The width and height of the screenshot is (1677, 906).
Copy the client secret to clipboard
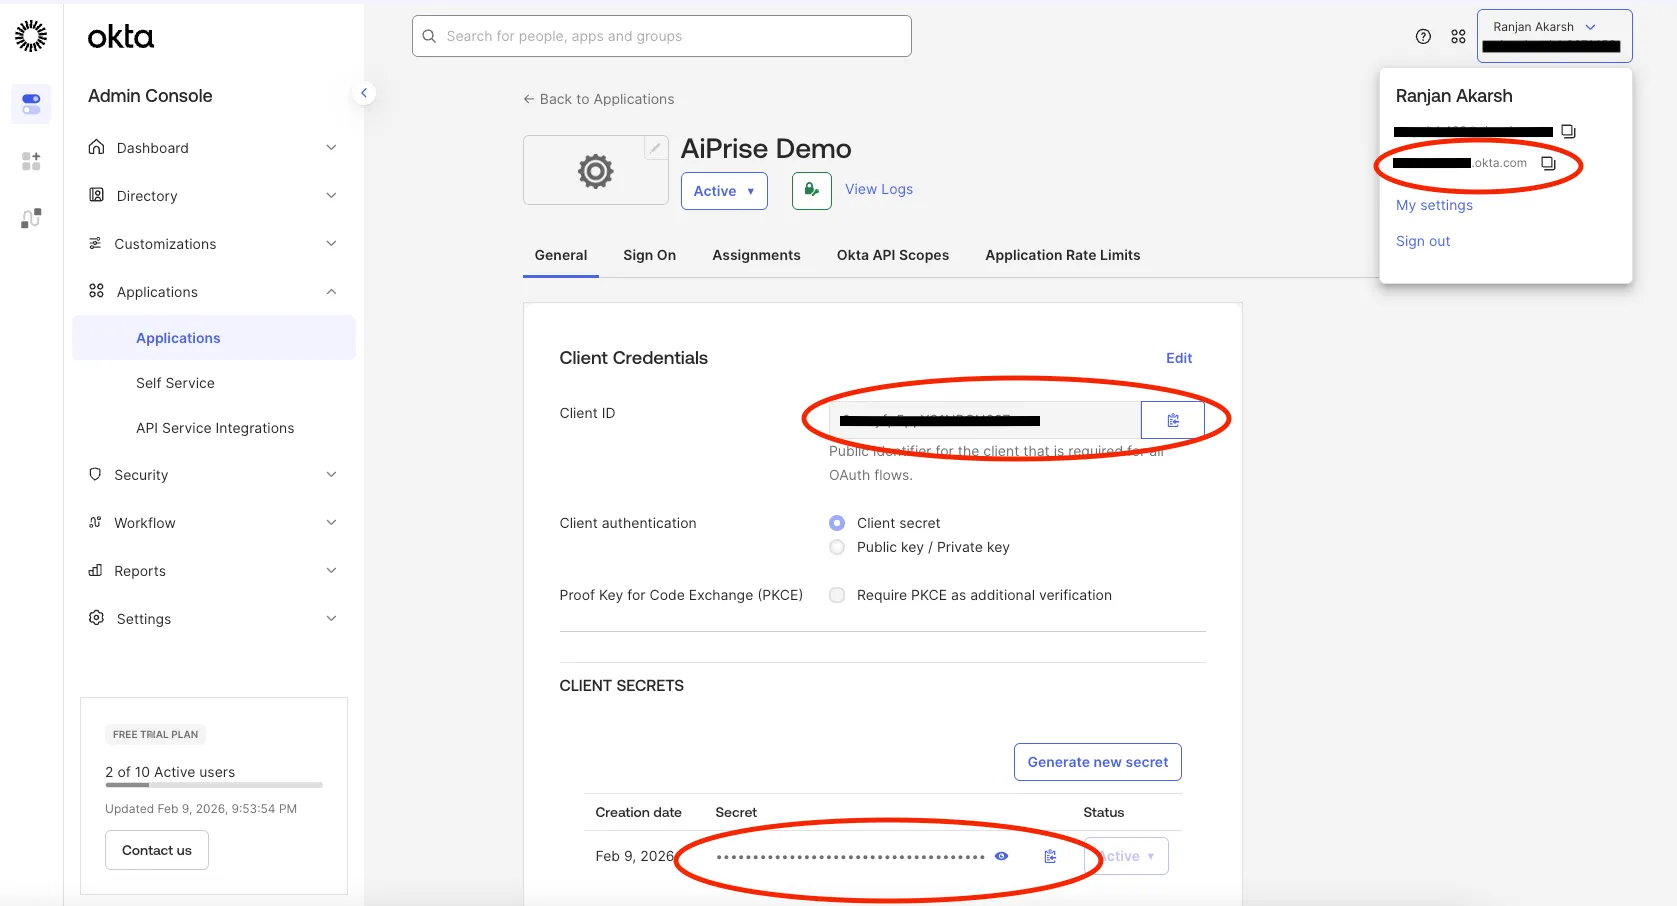pyautogui.click(x=1050, y=856)
